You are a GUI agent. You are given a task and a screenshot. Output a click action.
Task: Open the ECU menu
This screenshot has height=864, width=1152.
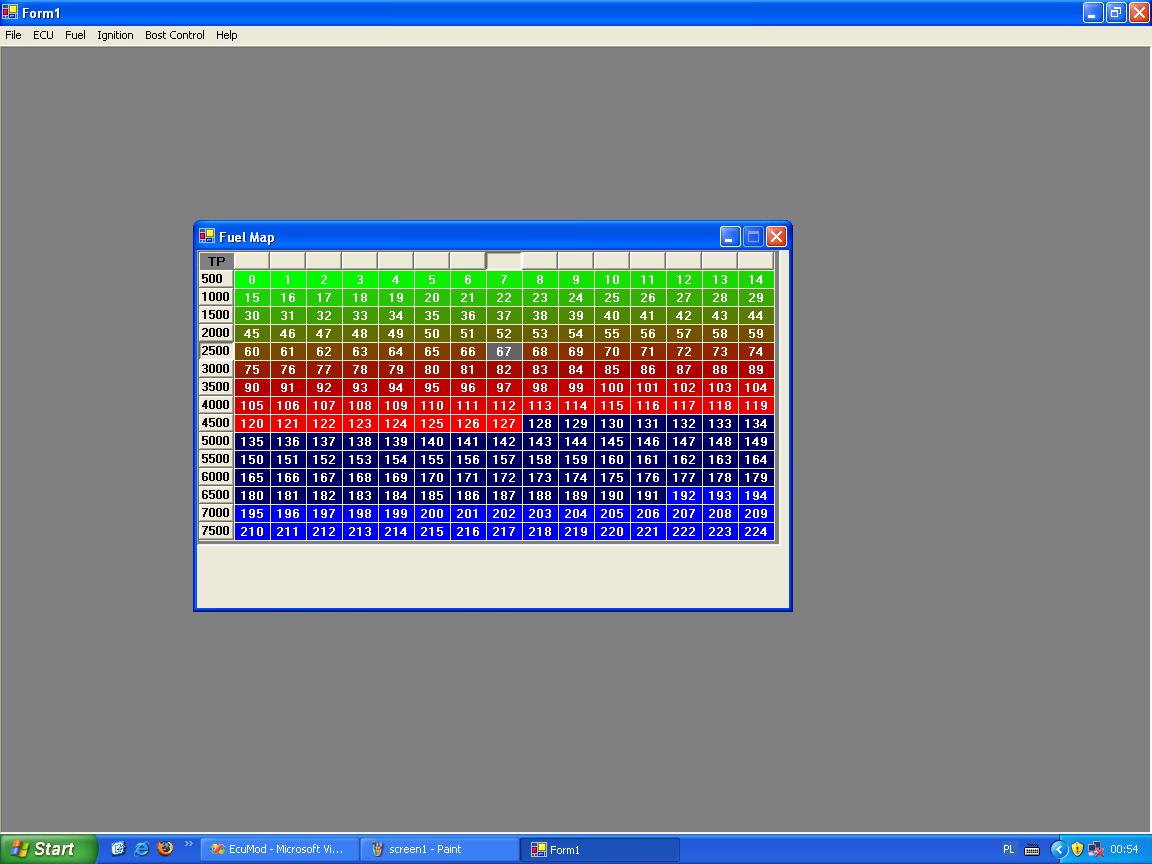coord(43,35)
